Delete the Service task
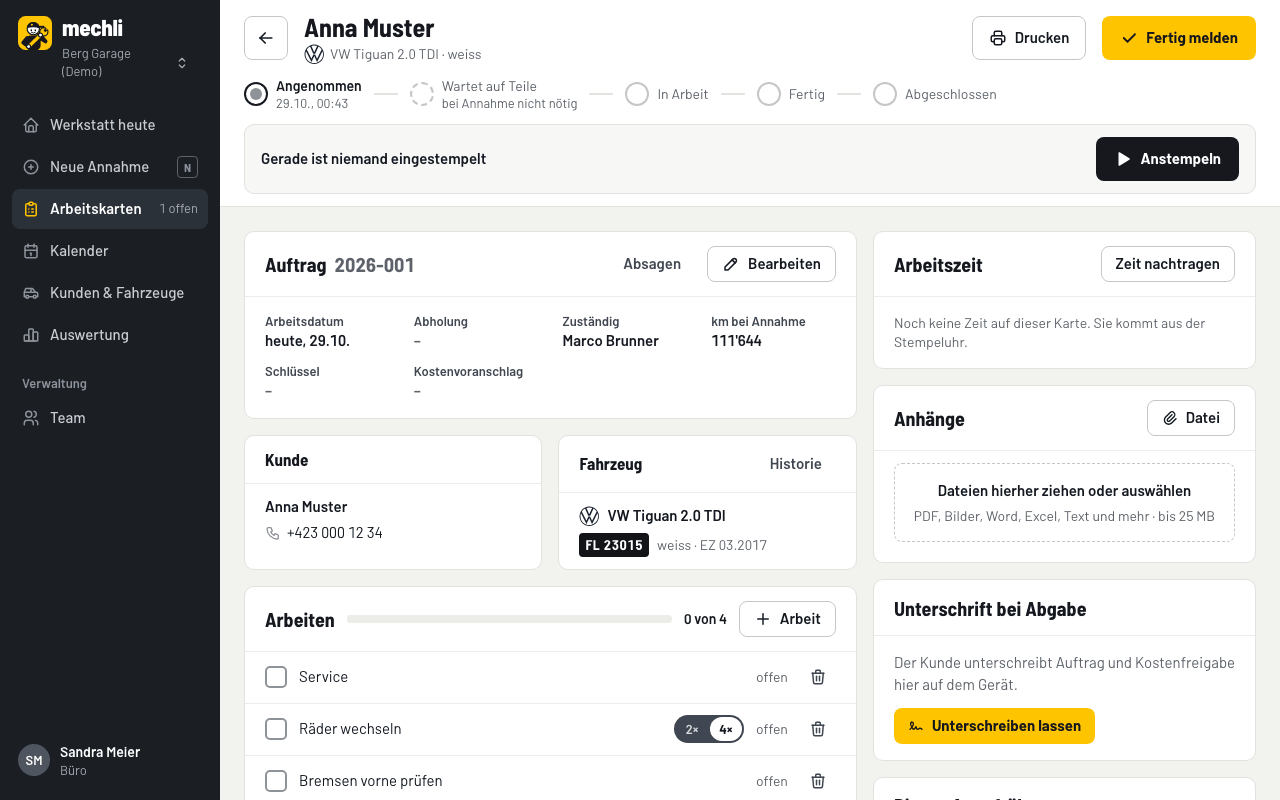The image size is (1280, 800). coord(818,677)
